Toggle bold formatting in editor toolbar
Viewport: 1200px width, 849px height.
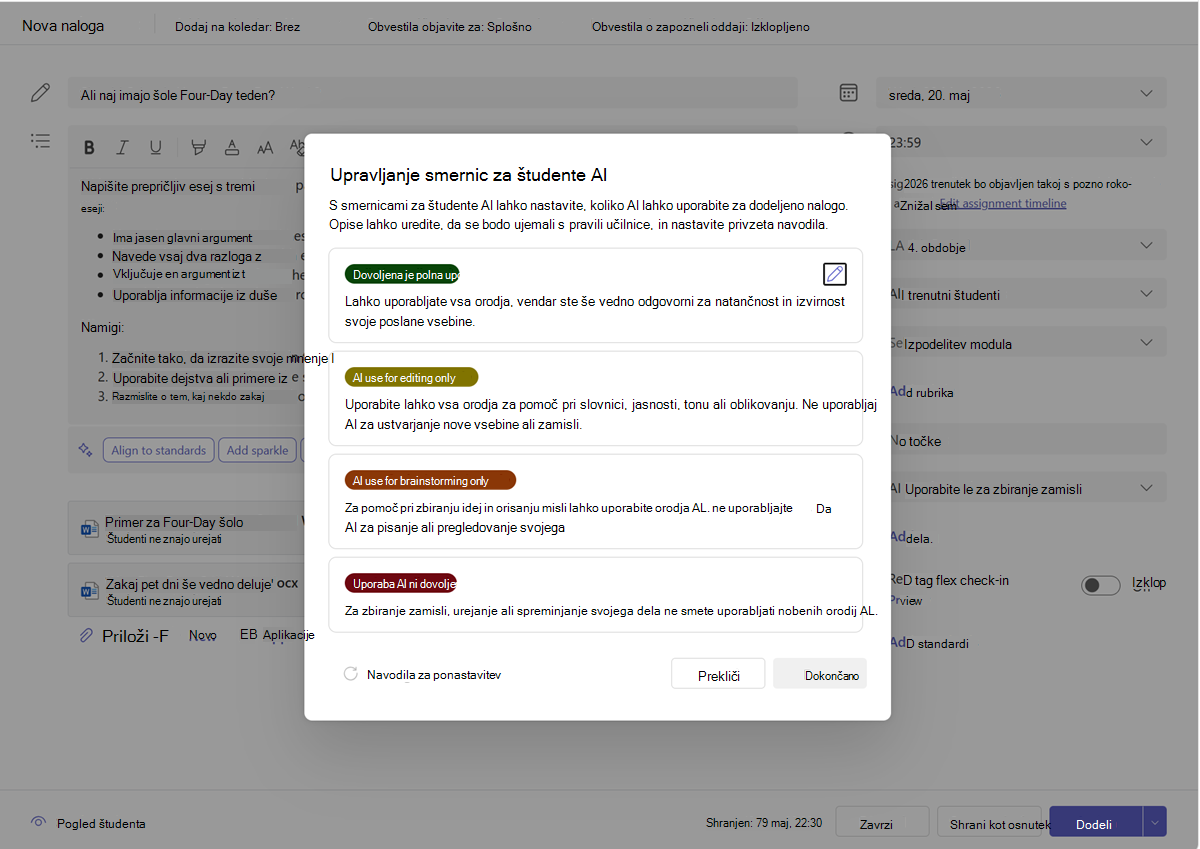click(89, 148)
